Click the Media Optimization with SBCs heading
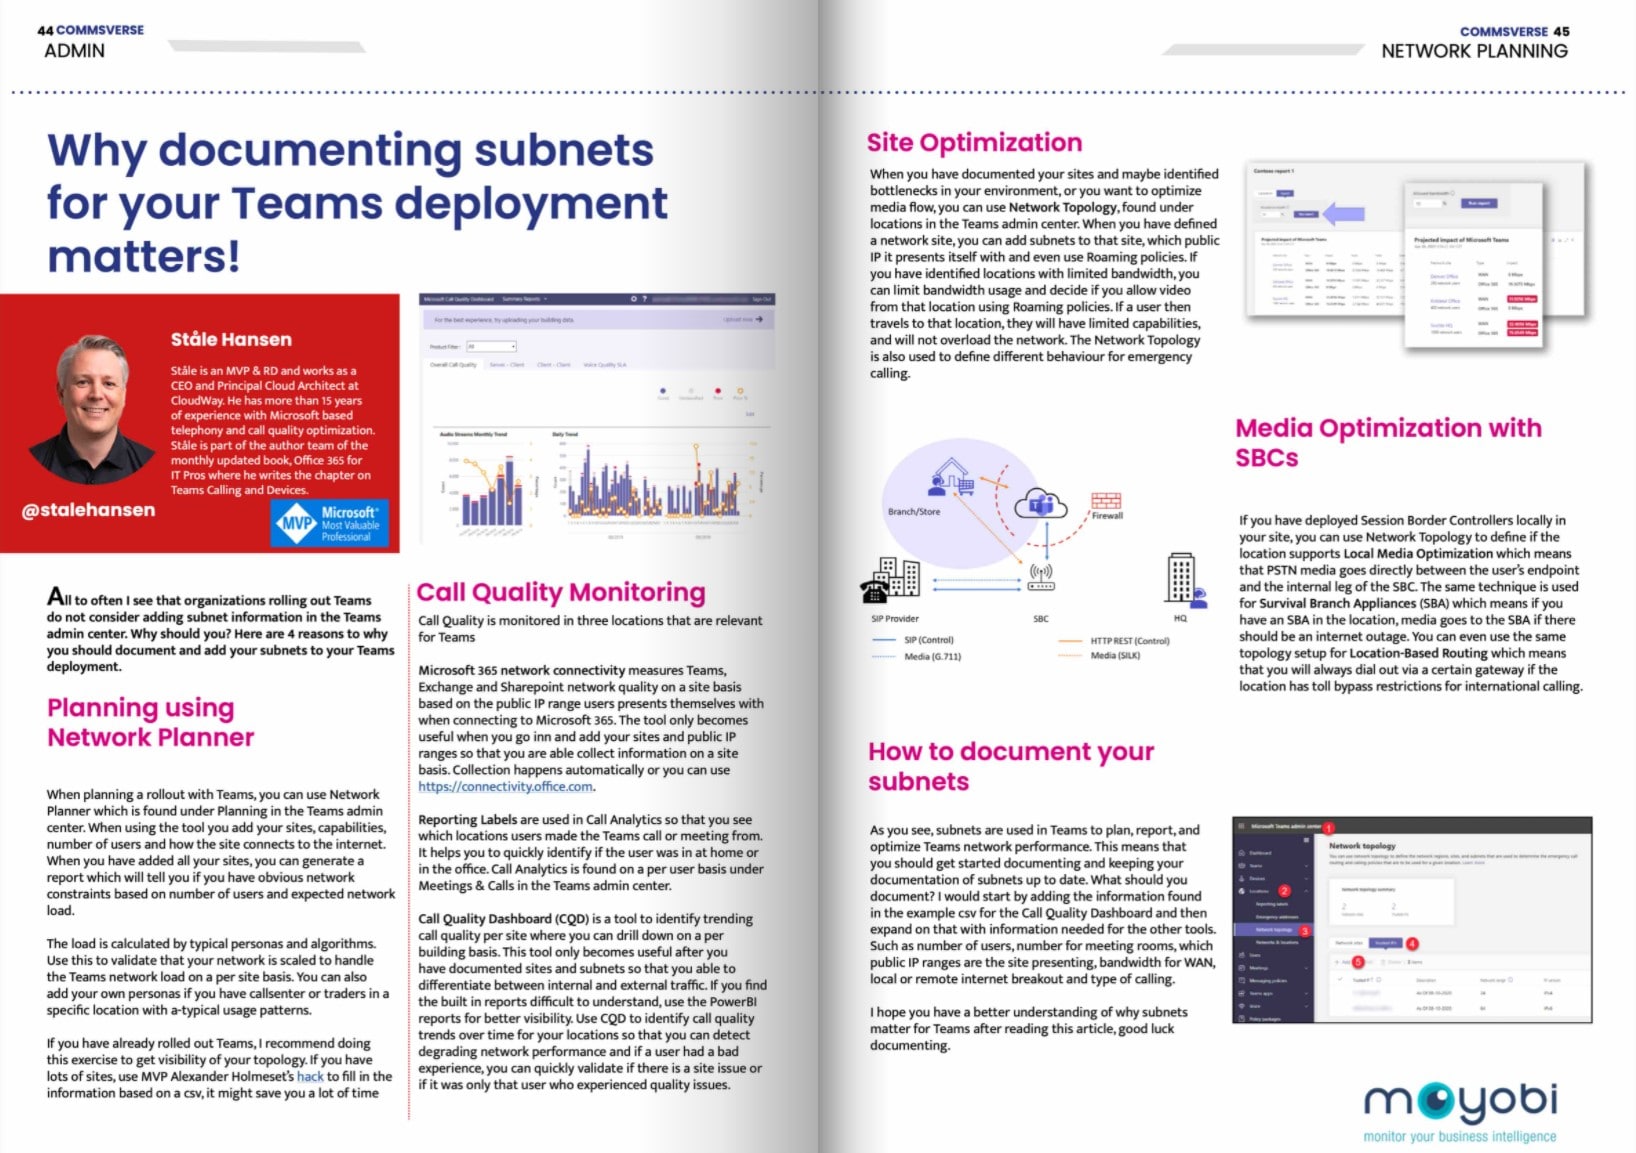Image resolution: width=1636 pixels, height=1153 pixels. pyautogui.click(x=1388, y=442)
